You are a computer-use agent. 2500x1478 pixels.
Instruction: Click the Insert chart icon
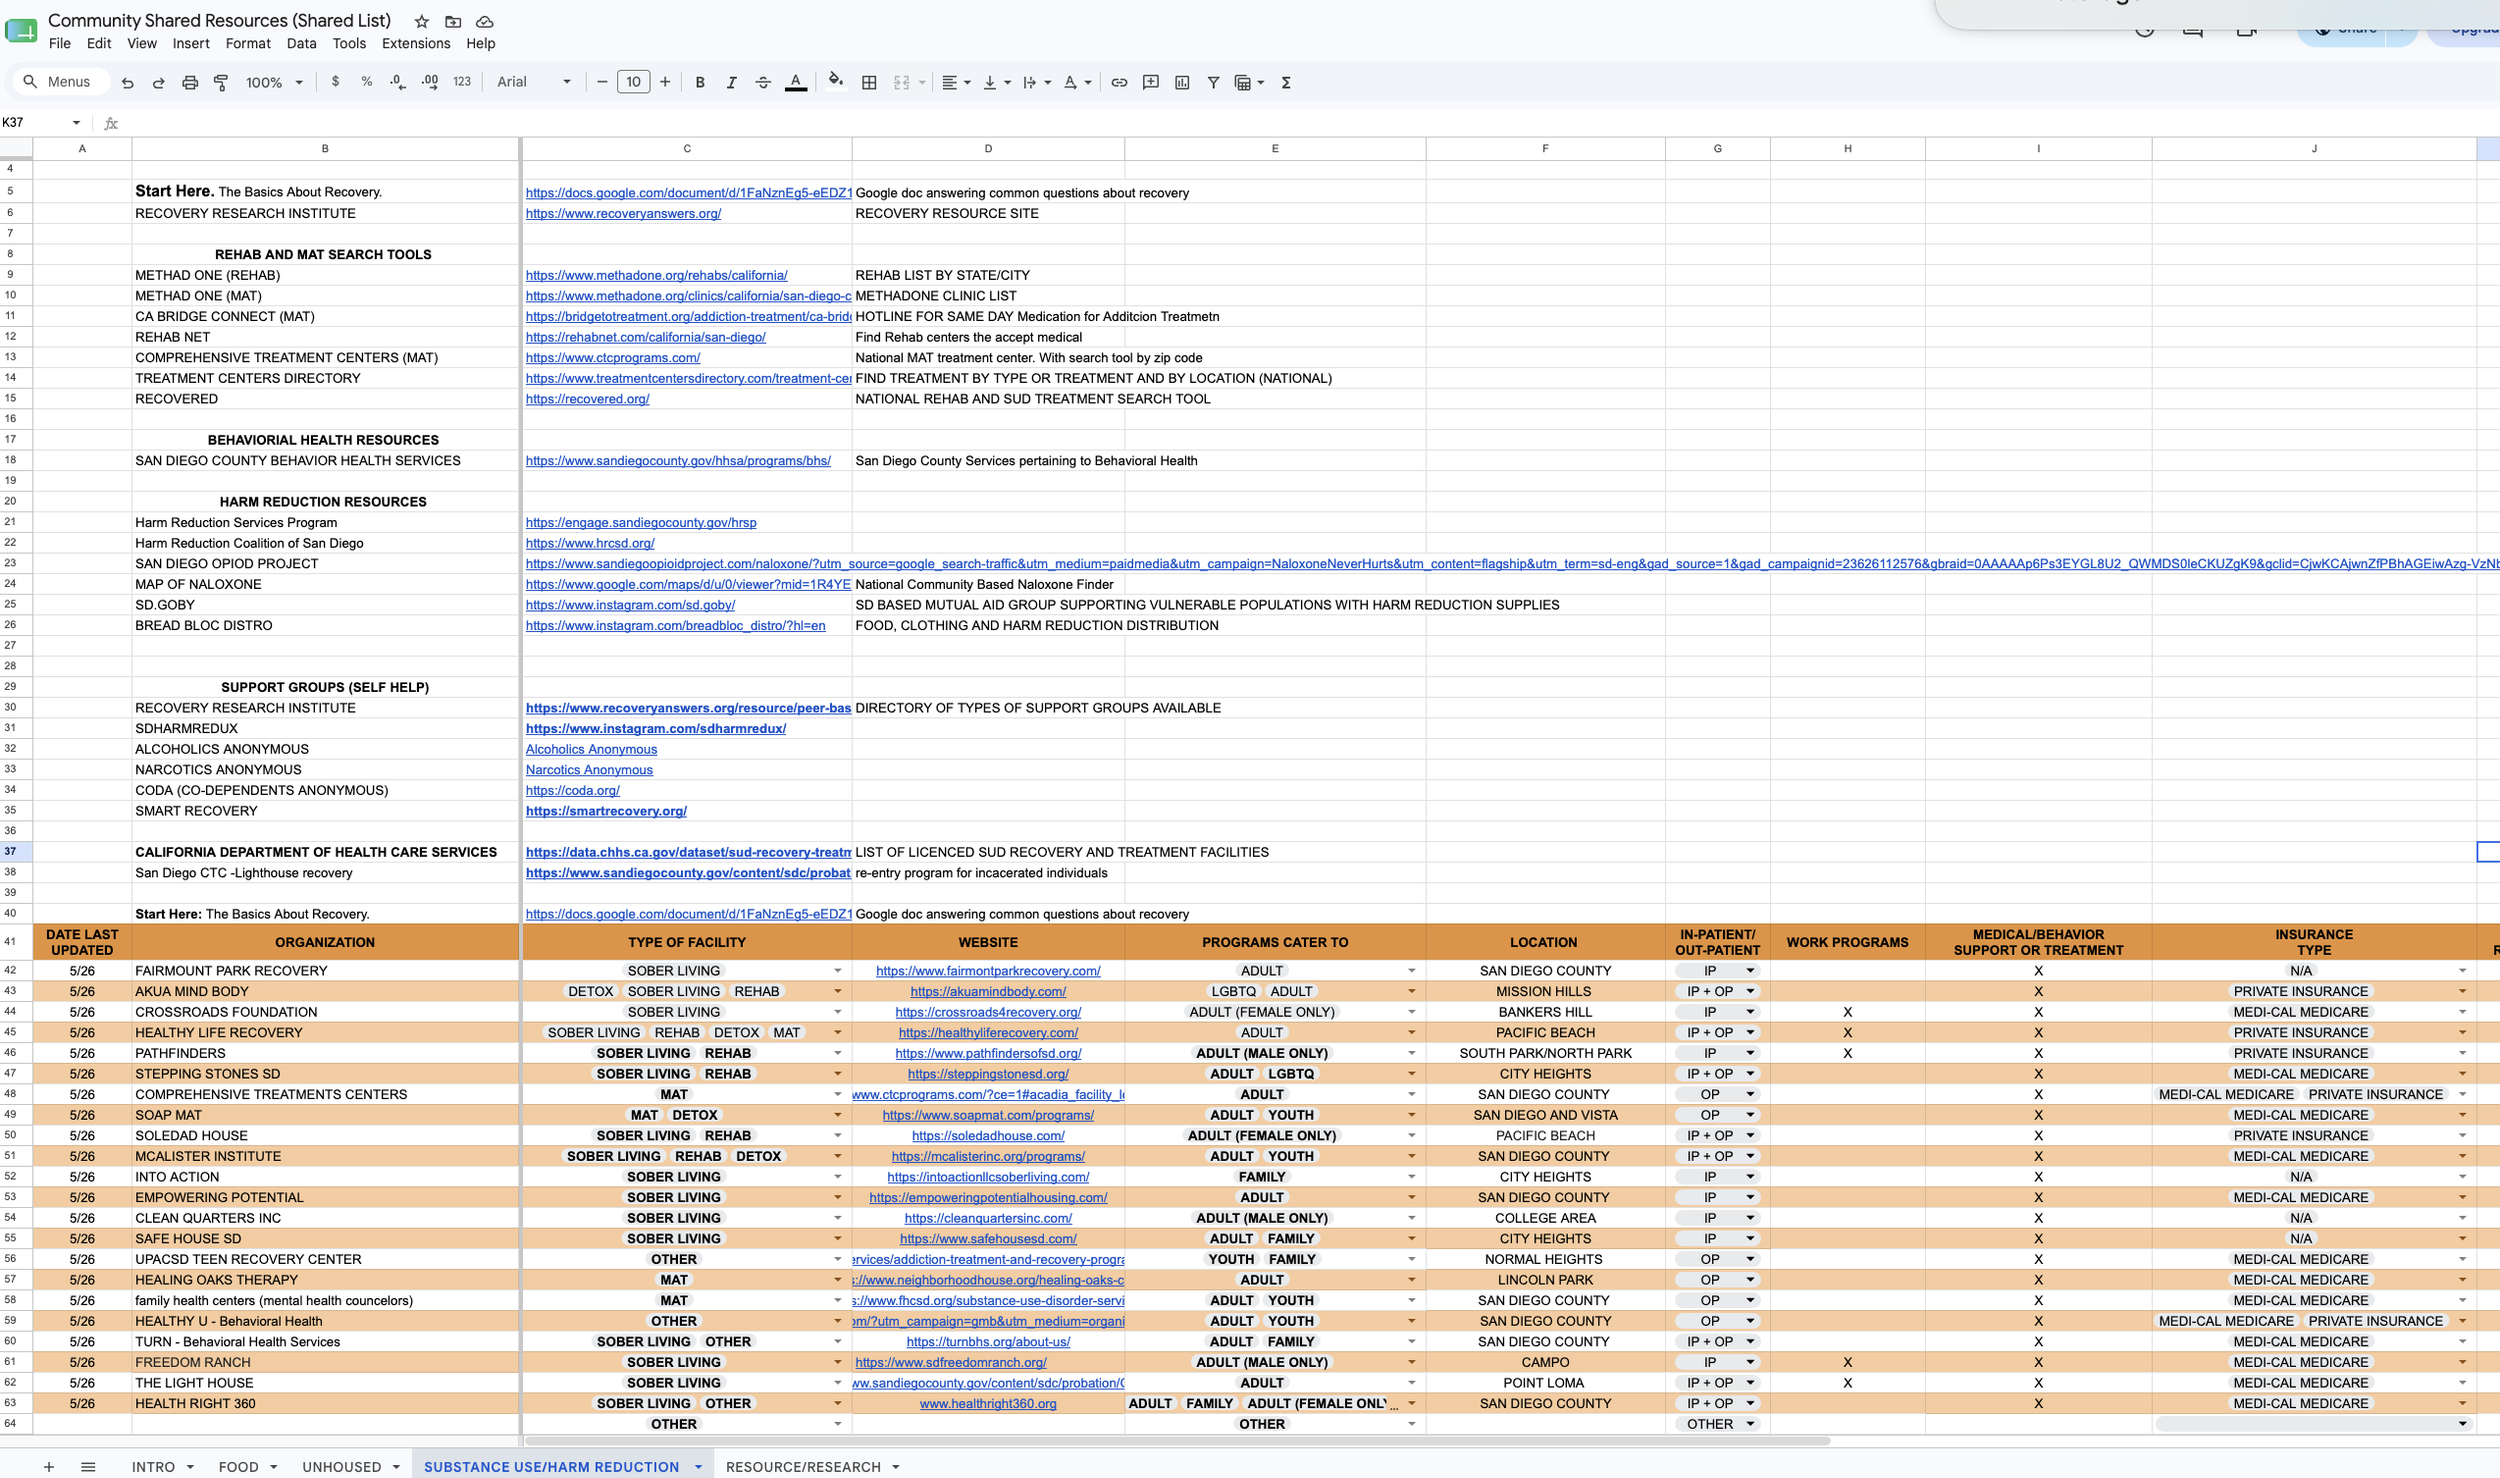click(x=1182, y=83)
